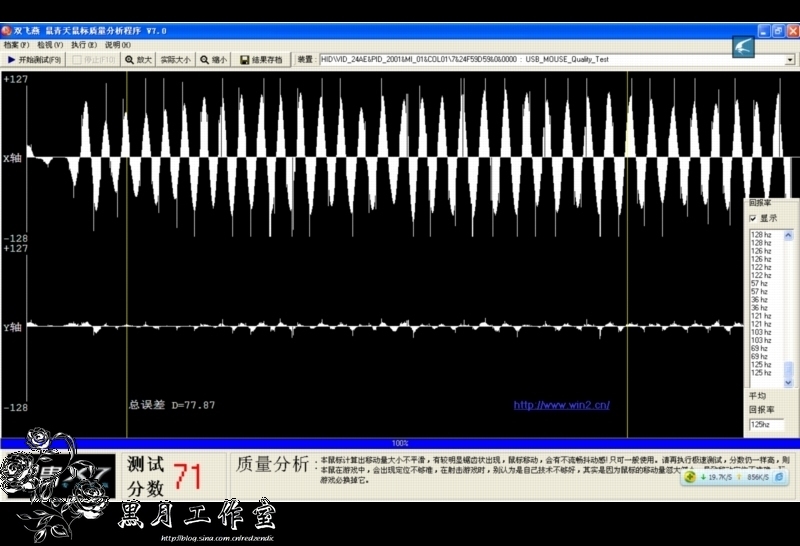Click the report rate list scrollbar thumb
The height and width of the screenshot is (546, 800).
click(x=788, y=369)
